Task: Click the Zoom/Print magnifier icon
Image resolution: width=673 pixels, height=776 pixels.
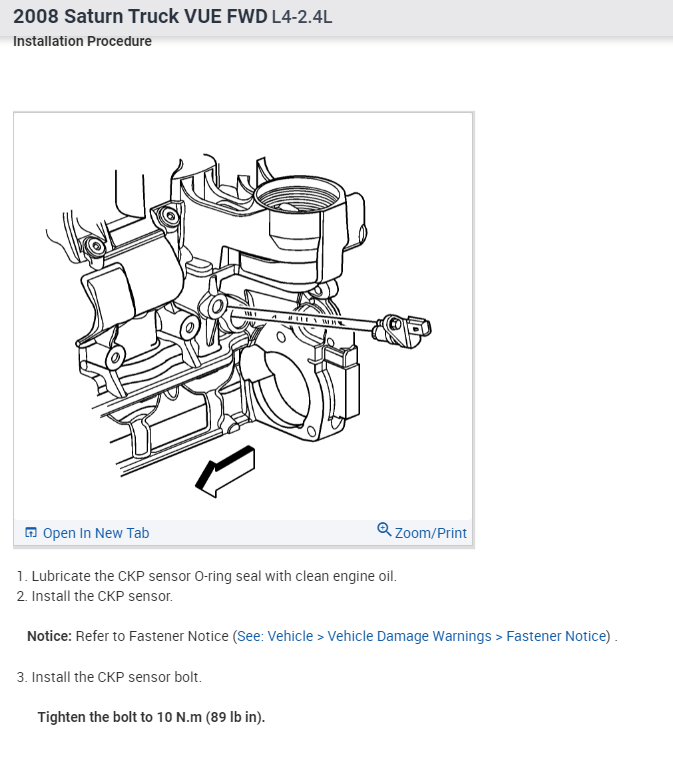Action: (384, 530)
